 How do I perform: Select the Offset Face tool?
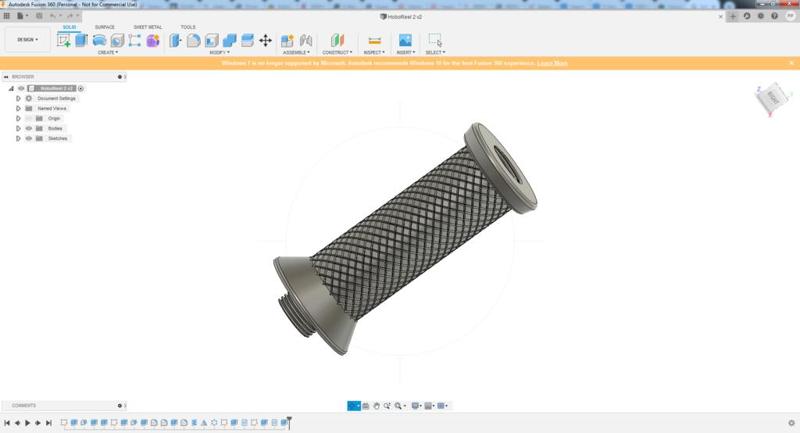(247, 40)
